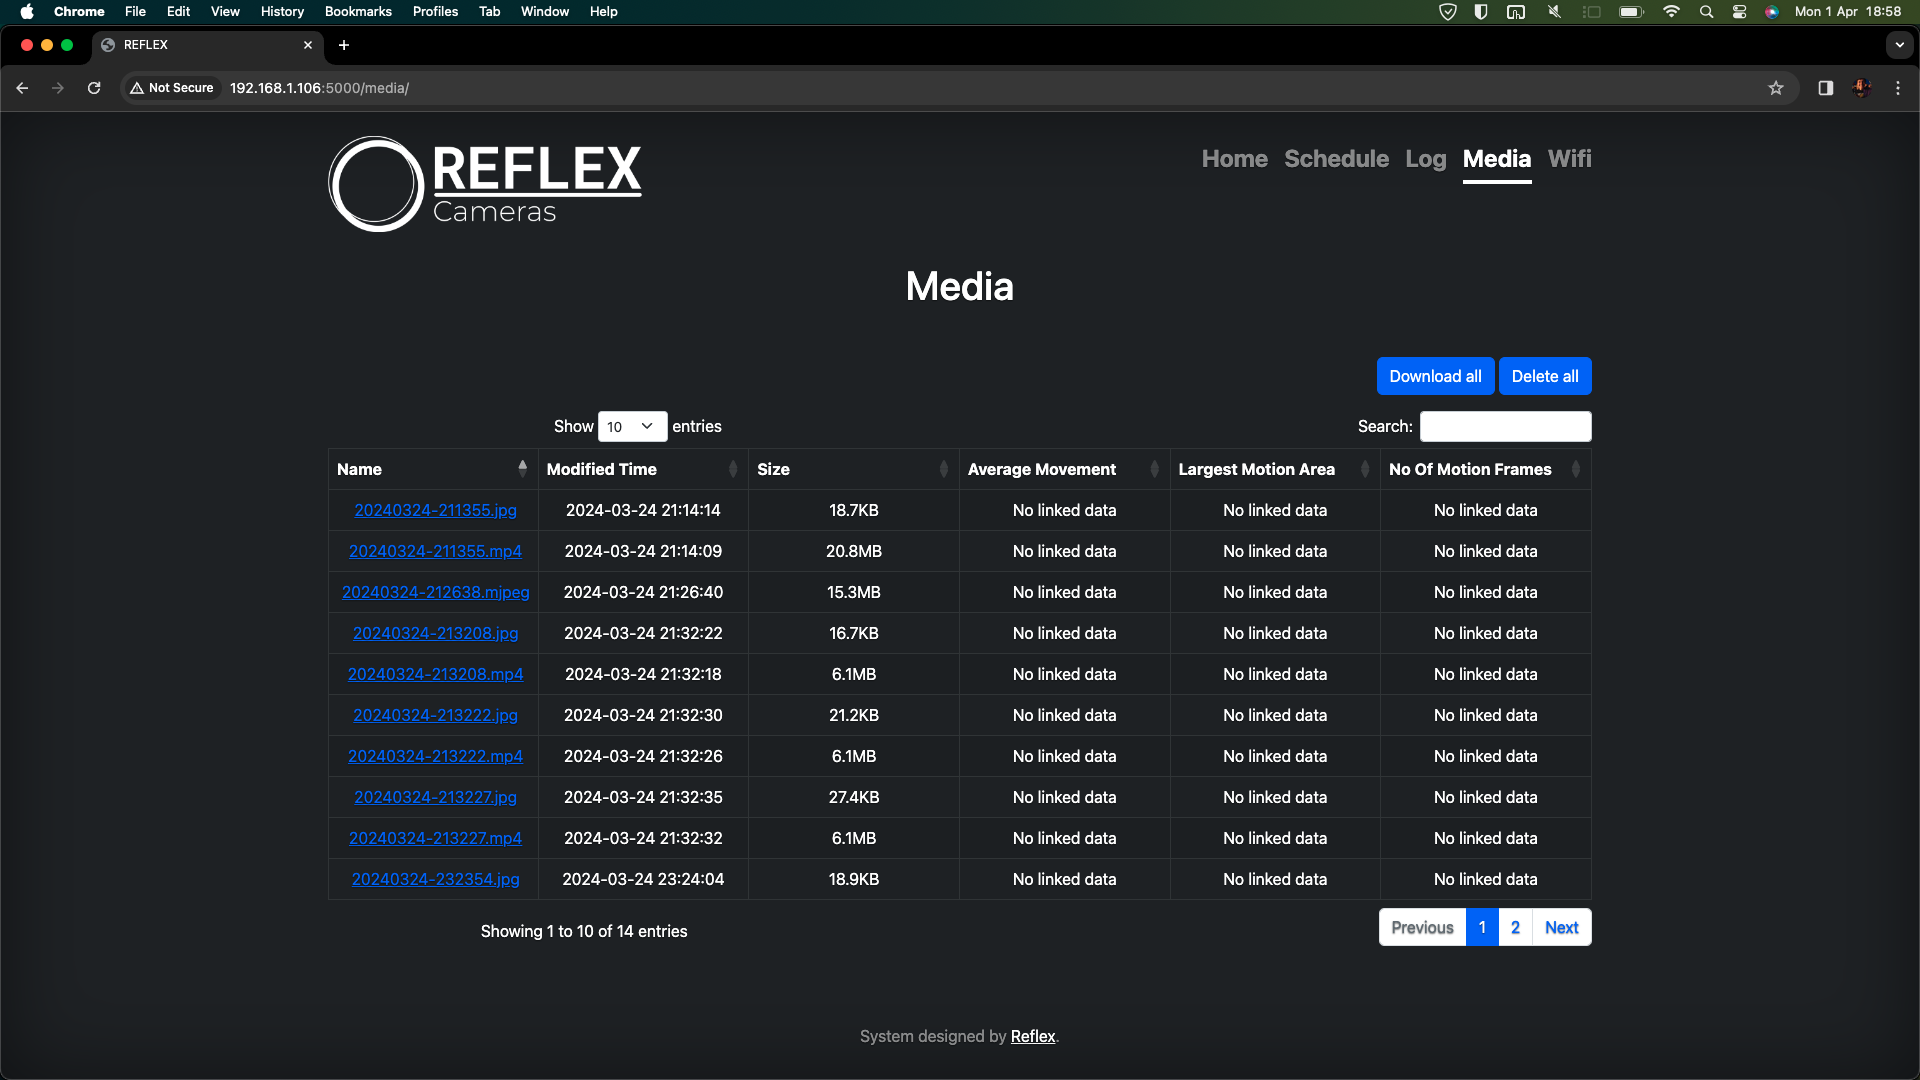Open file 20240324-213208.mp4
The image size is (1920, 1080).
pyautogui.click(x=435, y=674)
